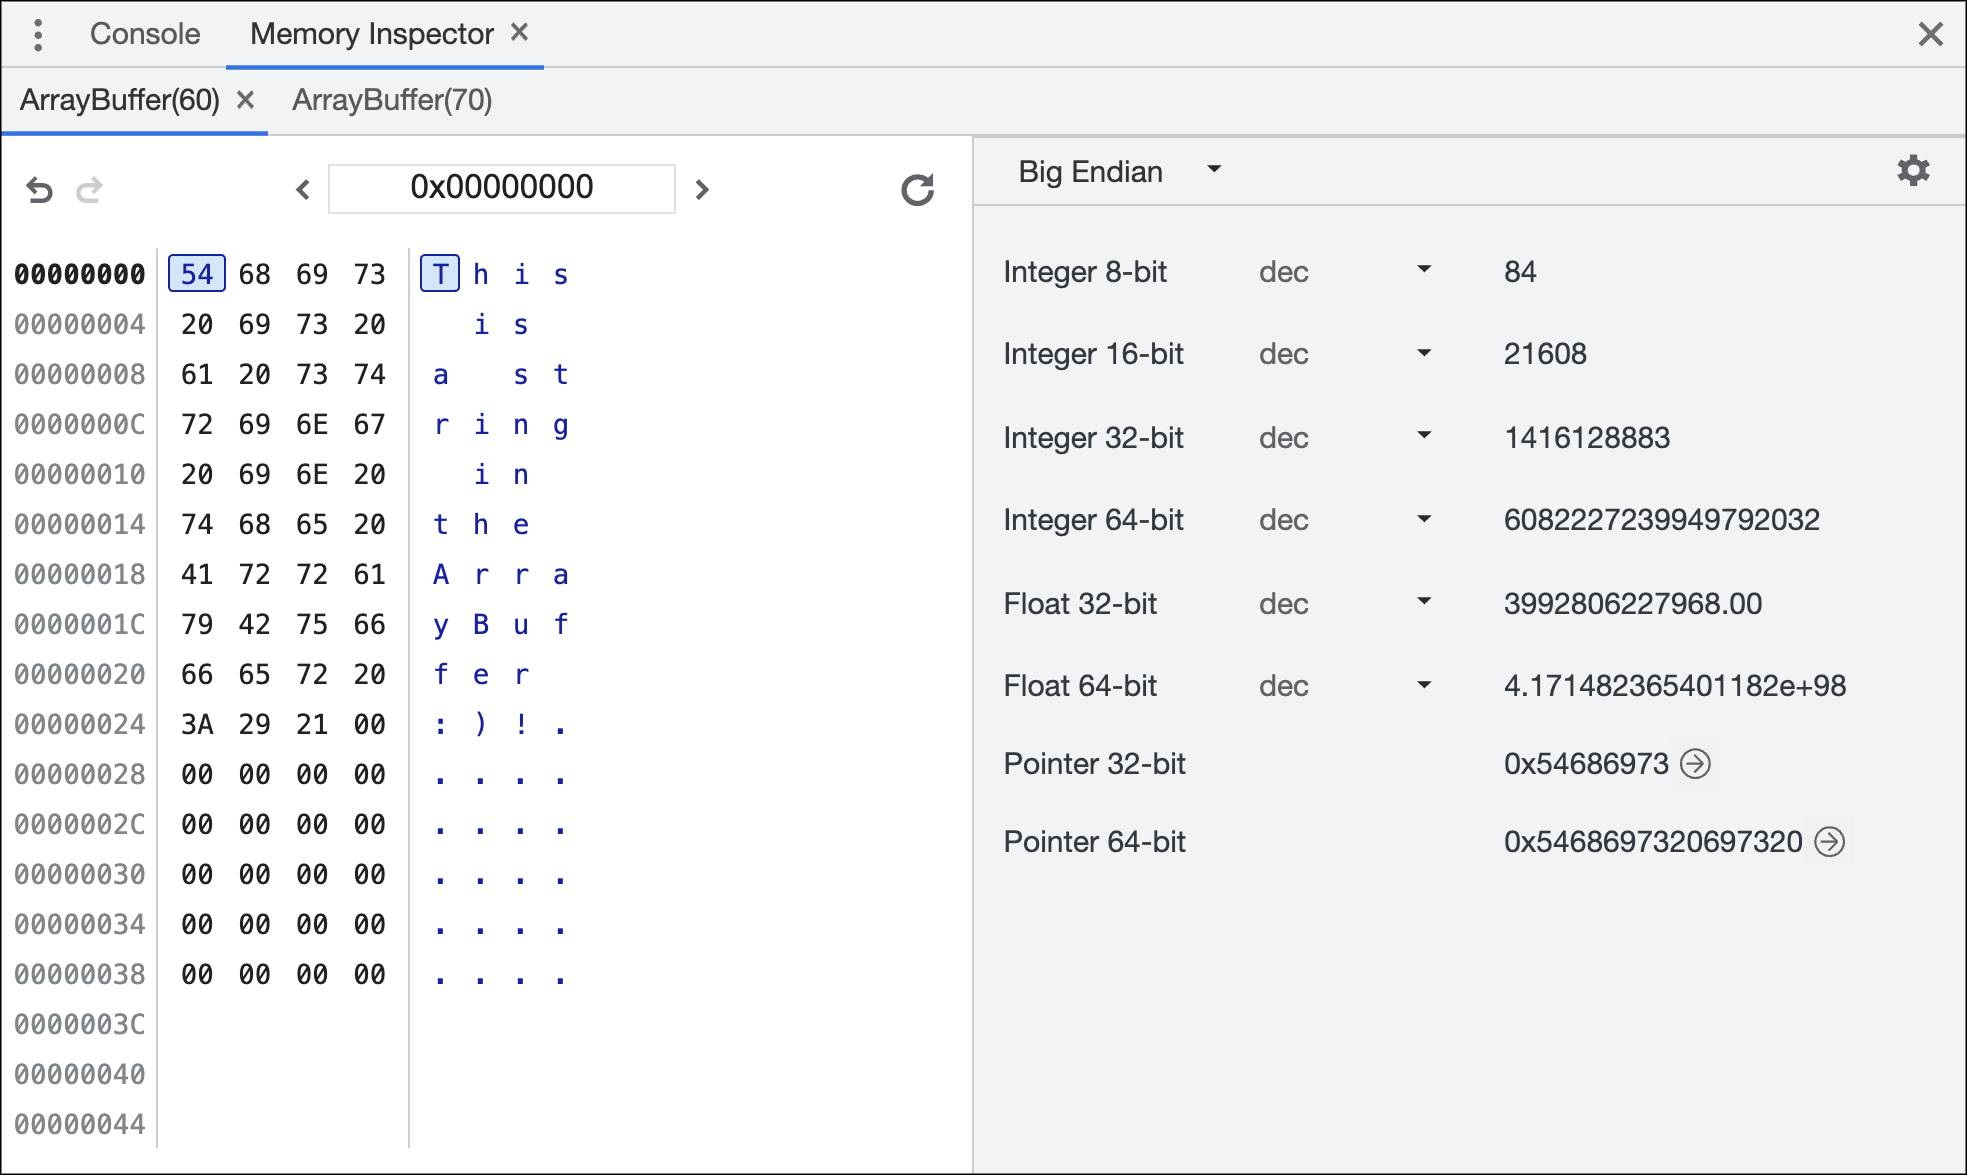
Task: Select byte value 54 at address 00000000
Action: pos(196,273)
